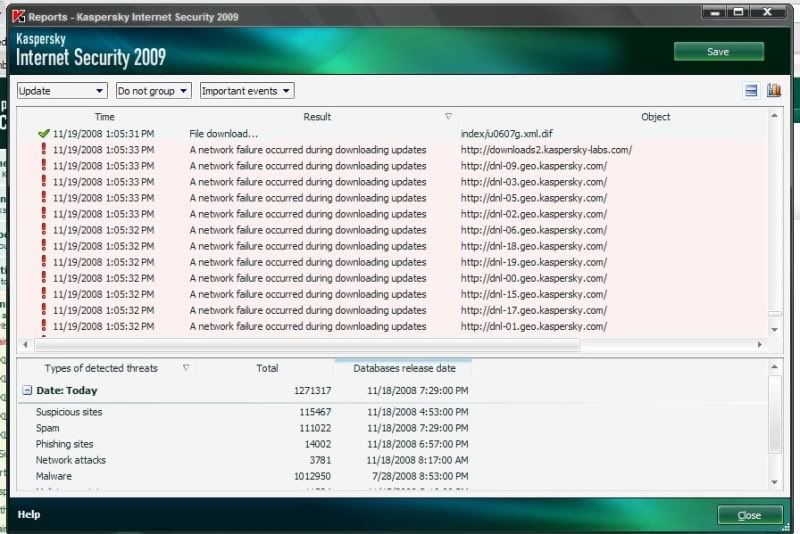Viewport: 800px width, 534px height.
Task: Collapse the Date: Today group
Action: click(27, 391)
